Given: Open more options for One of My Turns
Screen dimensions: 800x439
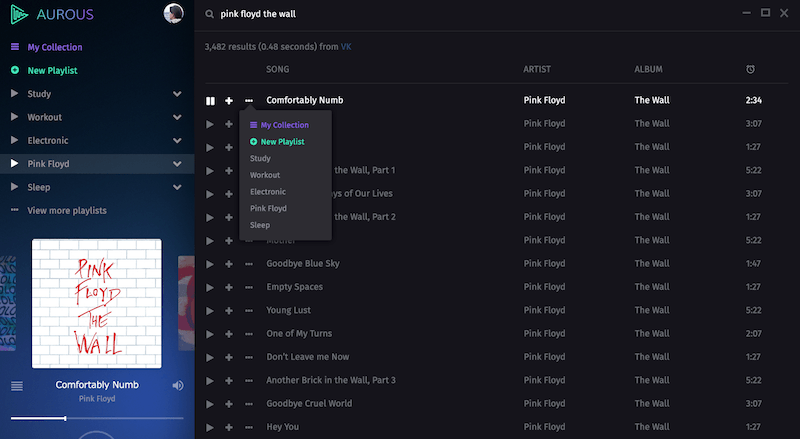Looking at the screenshot, I should (x=249, y=334).
